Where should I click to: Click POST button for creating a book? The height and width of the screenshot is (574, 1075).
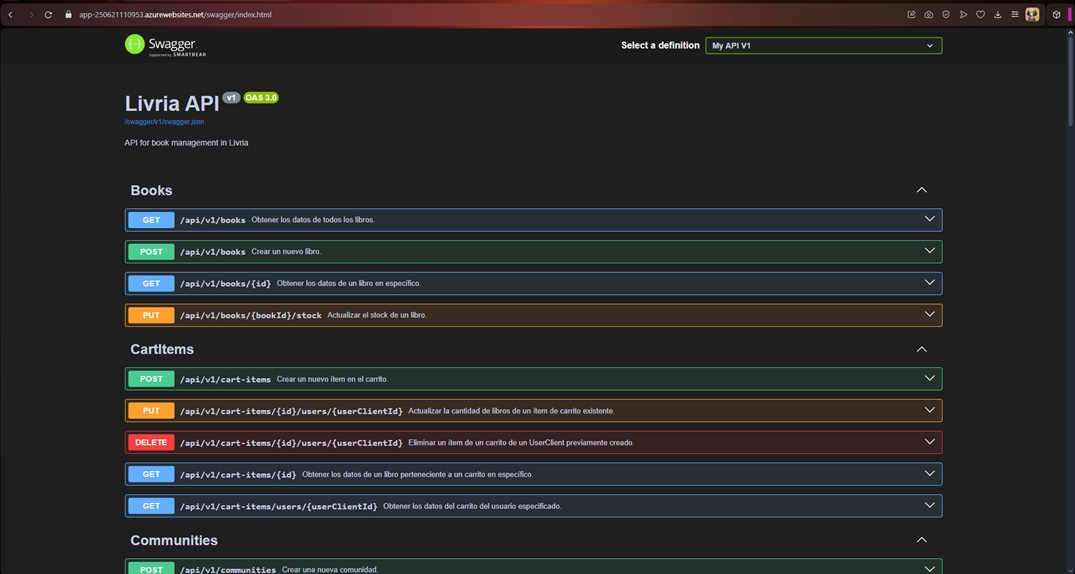pos(152,252)
